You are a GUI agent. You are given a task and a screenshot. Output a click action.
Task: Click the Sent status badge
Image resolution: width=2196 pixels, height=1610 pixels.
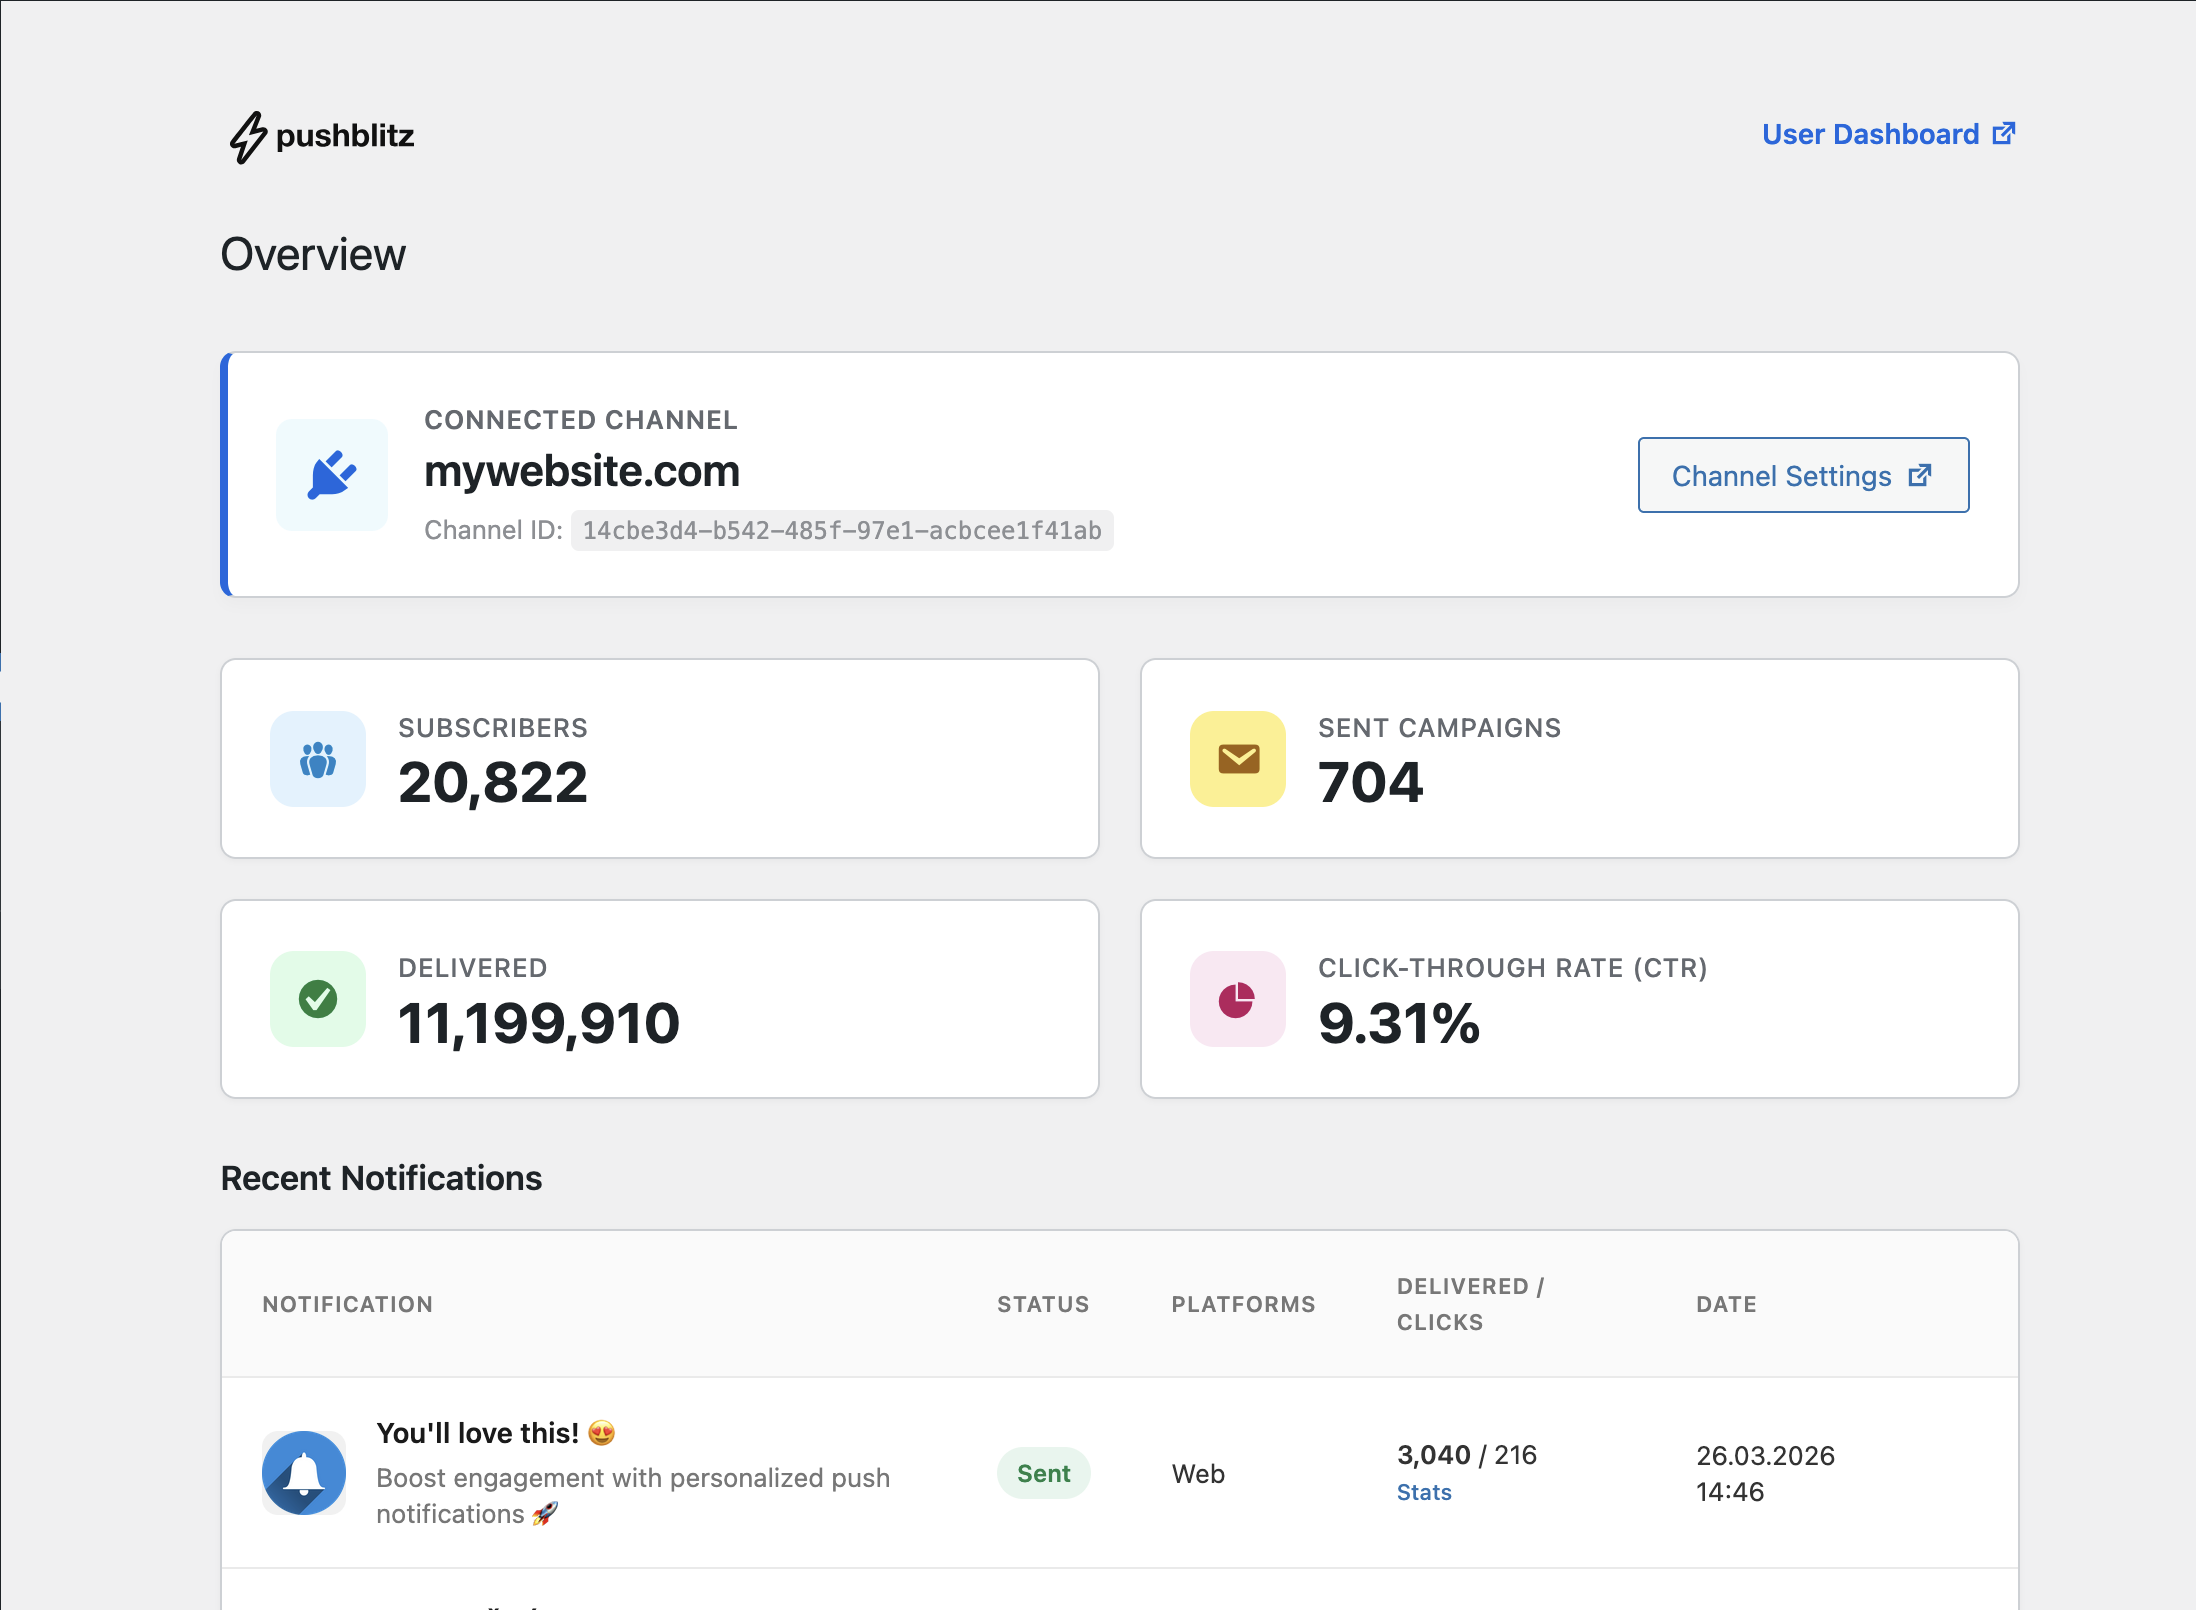click(1043, 1473)
